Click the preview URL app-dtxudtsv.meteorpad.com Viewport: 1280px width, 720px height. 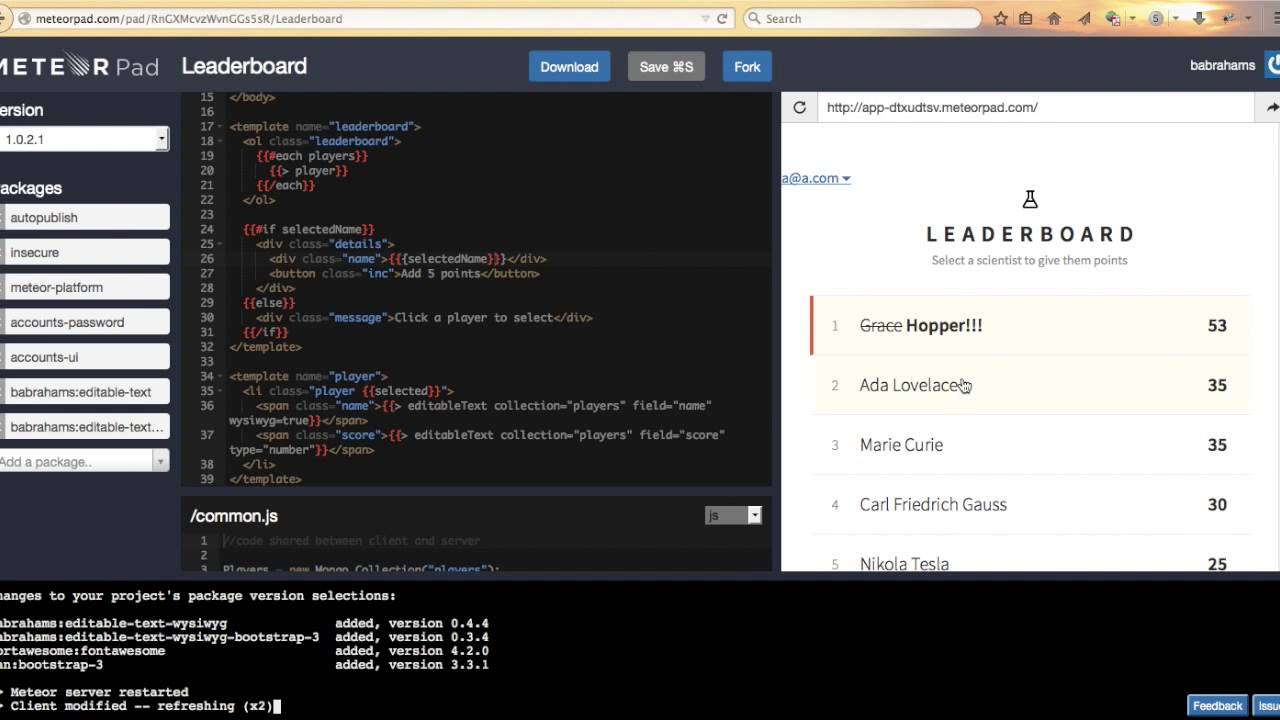[932, 107]
